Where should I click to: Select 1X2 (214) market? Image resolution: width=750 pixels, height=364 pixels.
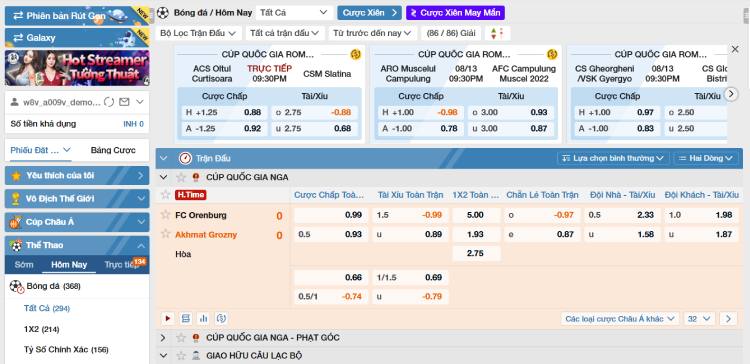click(42, 330)
